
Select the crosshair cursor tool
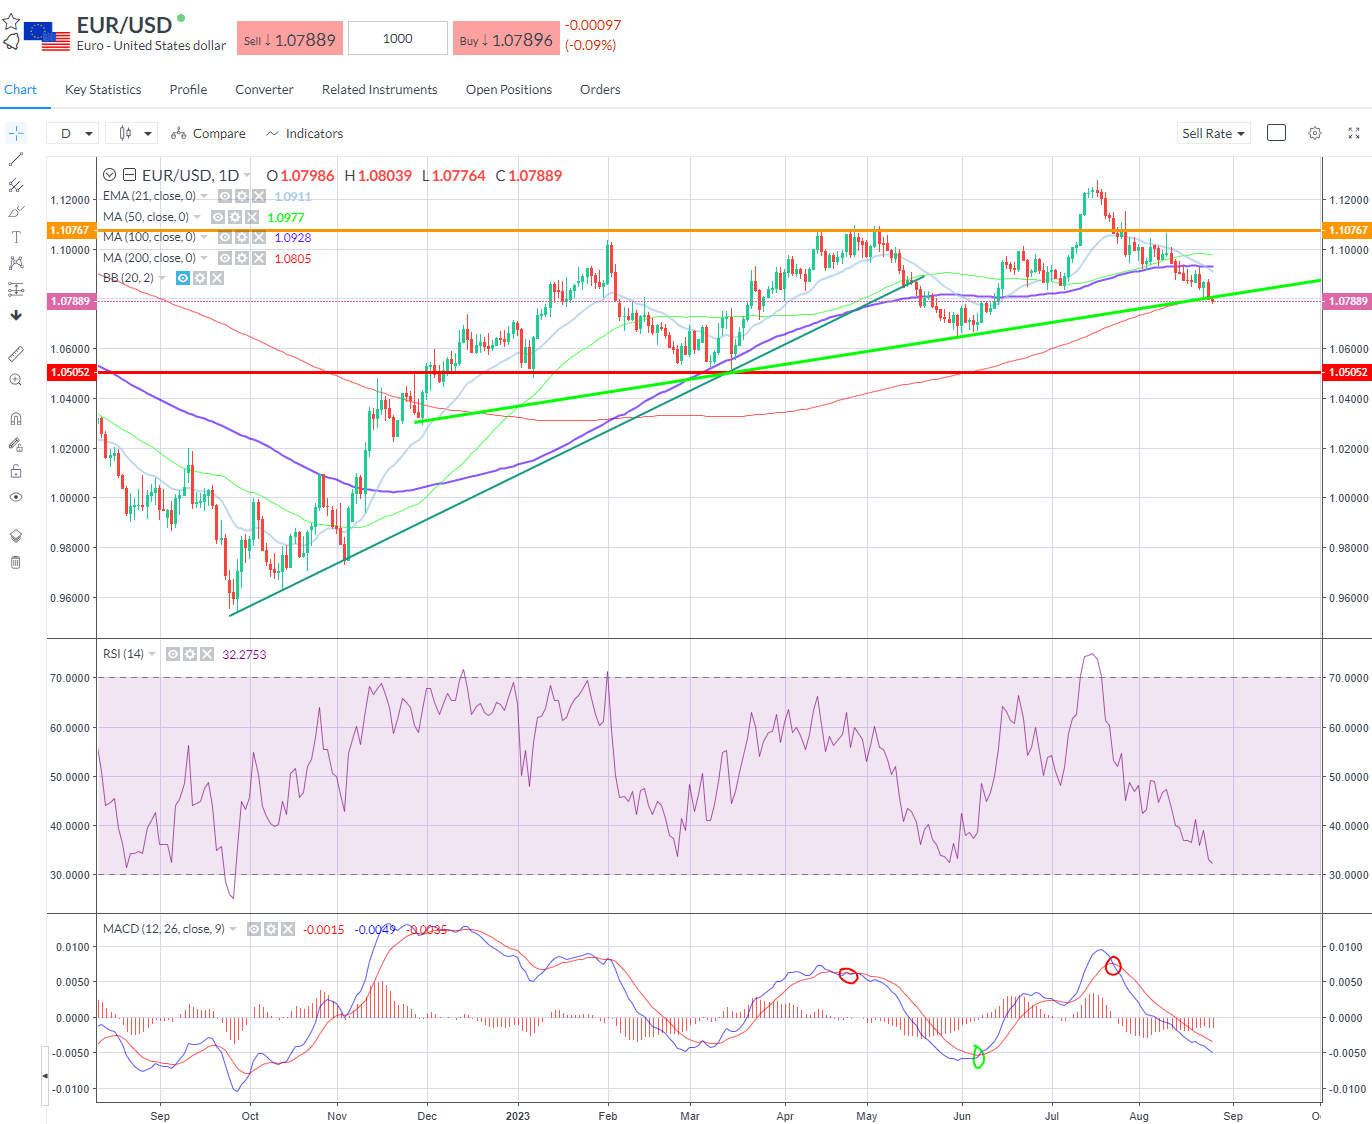[16, 132]
